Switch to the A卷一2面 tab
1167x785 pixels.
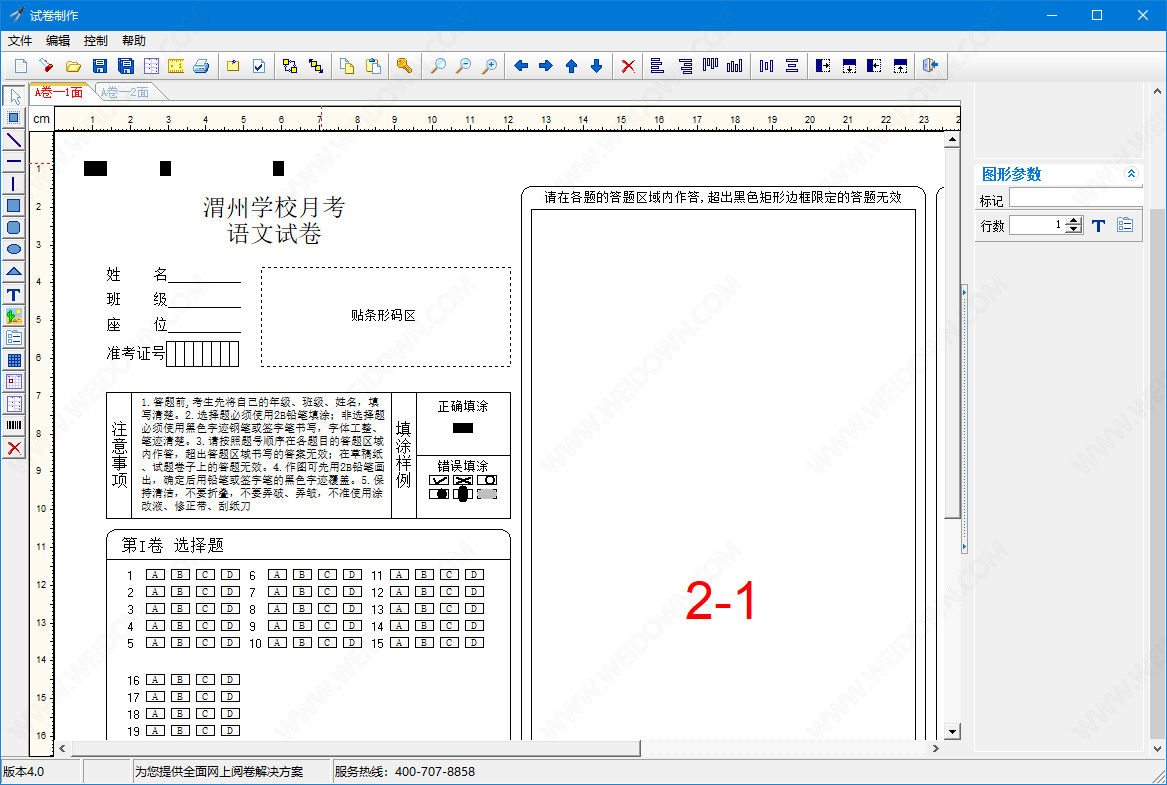pyautogui.click(x=127, y=92)
